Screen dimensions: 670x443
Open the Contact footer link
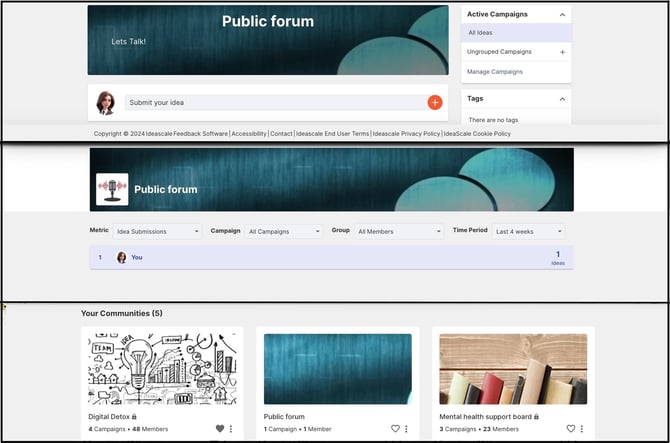[281, 134]
